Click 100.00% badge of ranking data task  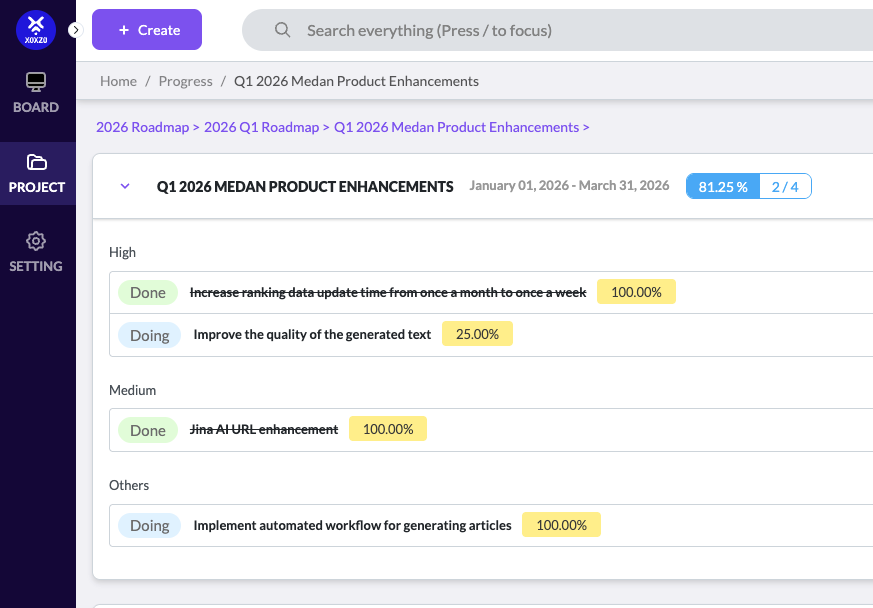point(636,292)
